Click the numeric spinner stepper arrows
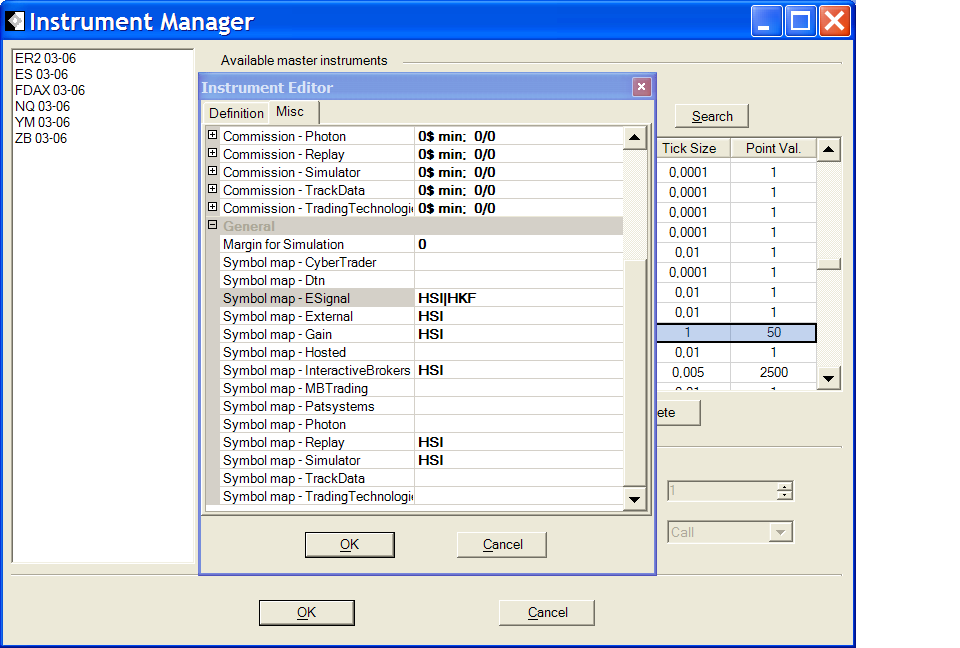 click(x=784, y=491)
